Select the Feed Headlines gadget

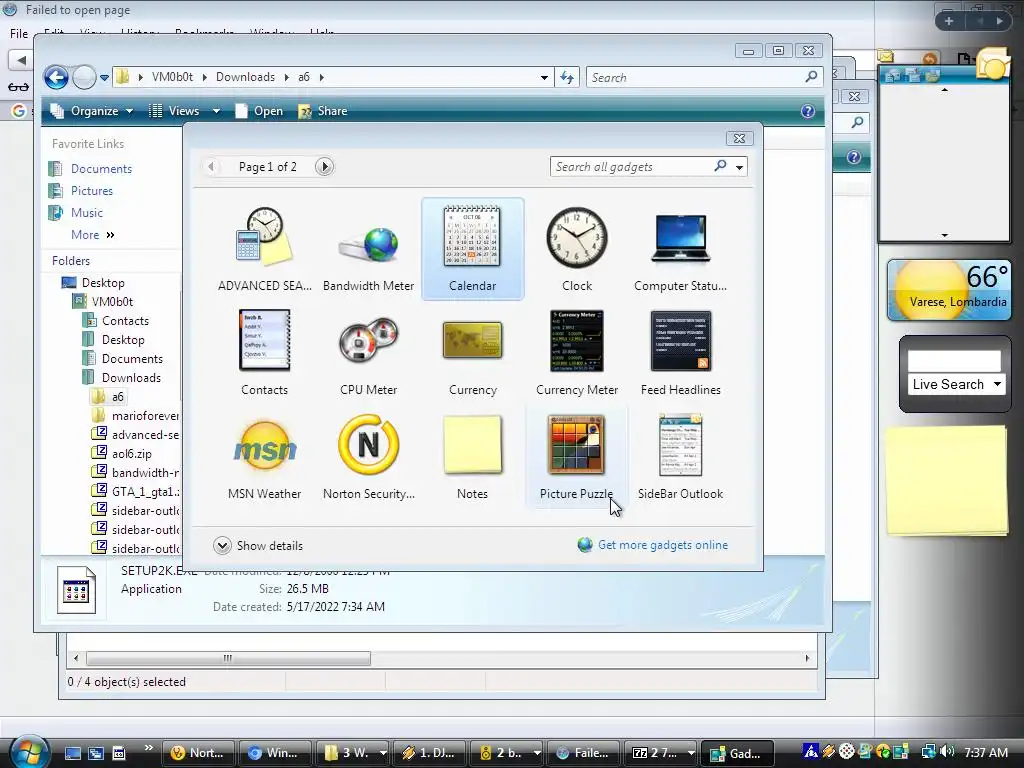pos(680,353)
